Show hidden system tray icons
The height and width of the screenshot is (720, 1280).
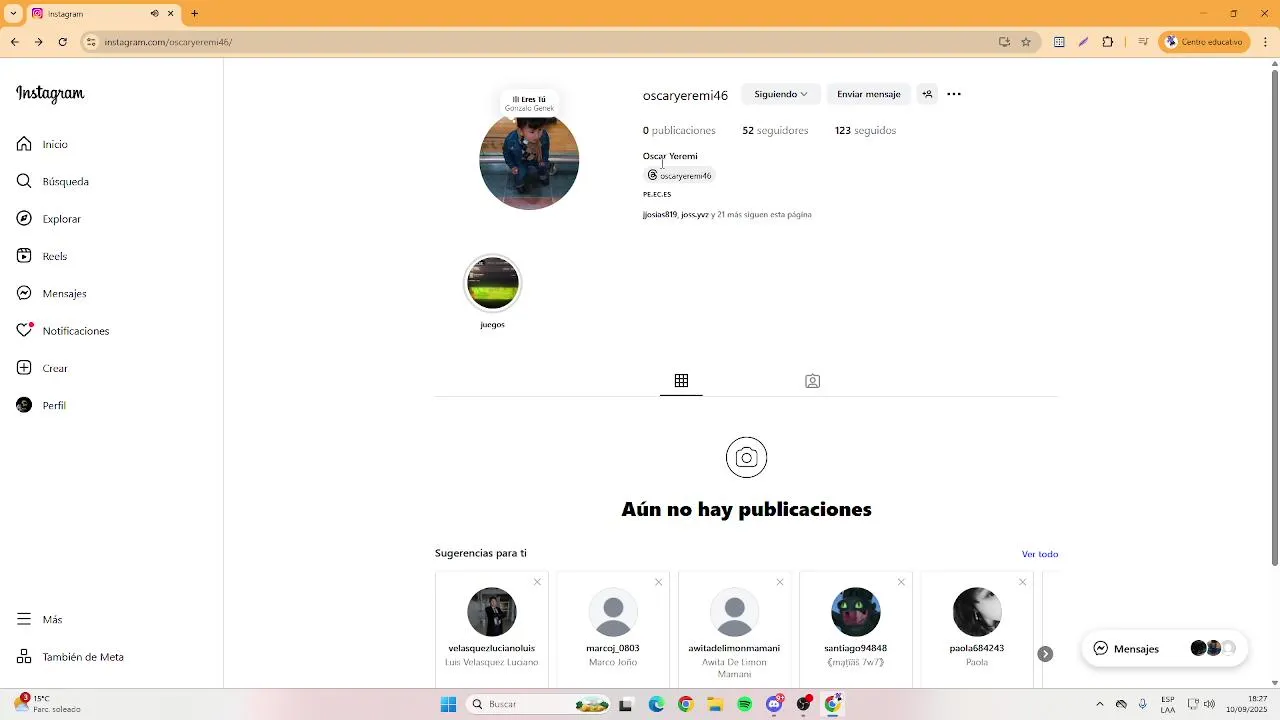tap(1100, 704)
